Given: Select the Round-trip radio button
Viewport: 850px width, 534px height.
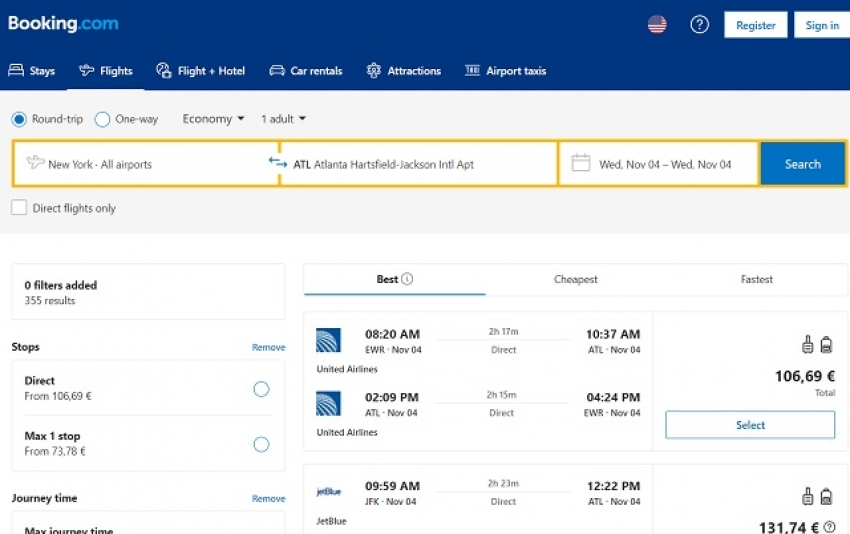Looking at the screenshot, I should pos(19,119).
